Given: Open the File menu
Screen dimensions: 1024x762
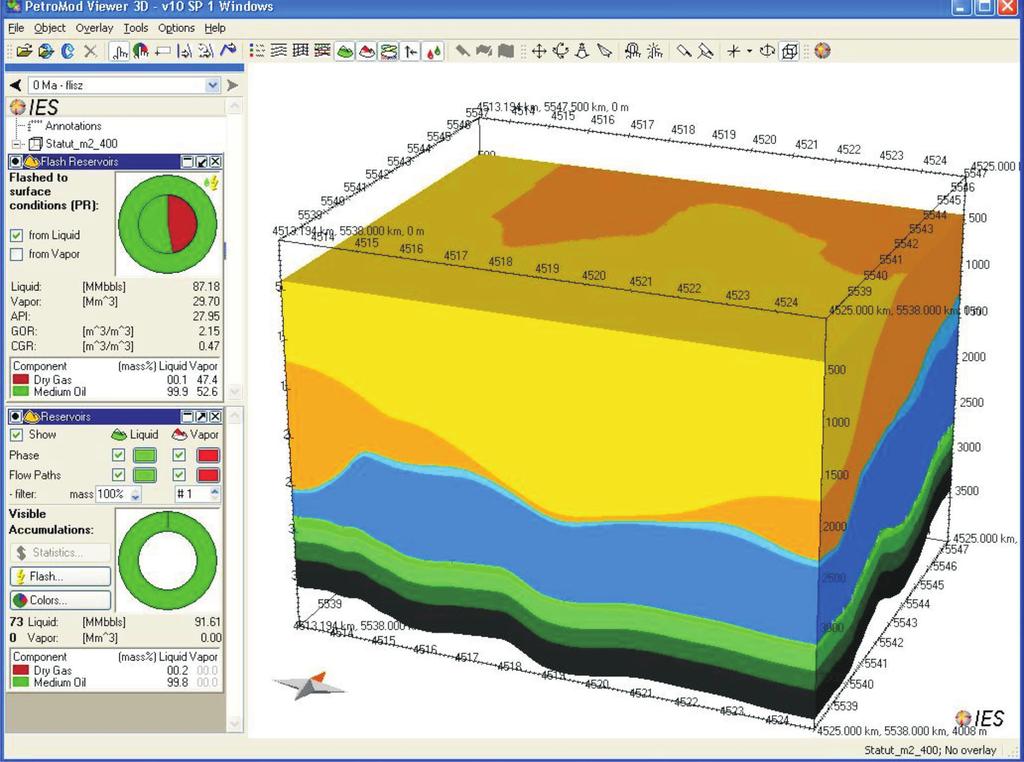Looking at the screenshot, I should pos(16,28).
